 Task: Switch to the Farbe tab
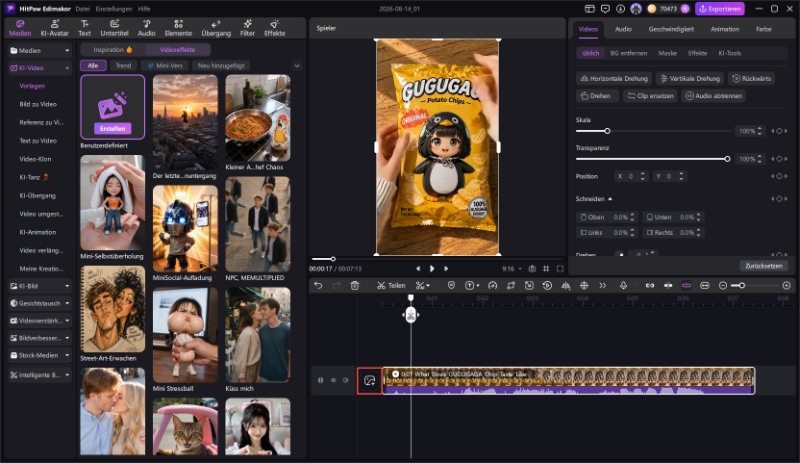(763, 29)
